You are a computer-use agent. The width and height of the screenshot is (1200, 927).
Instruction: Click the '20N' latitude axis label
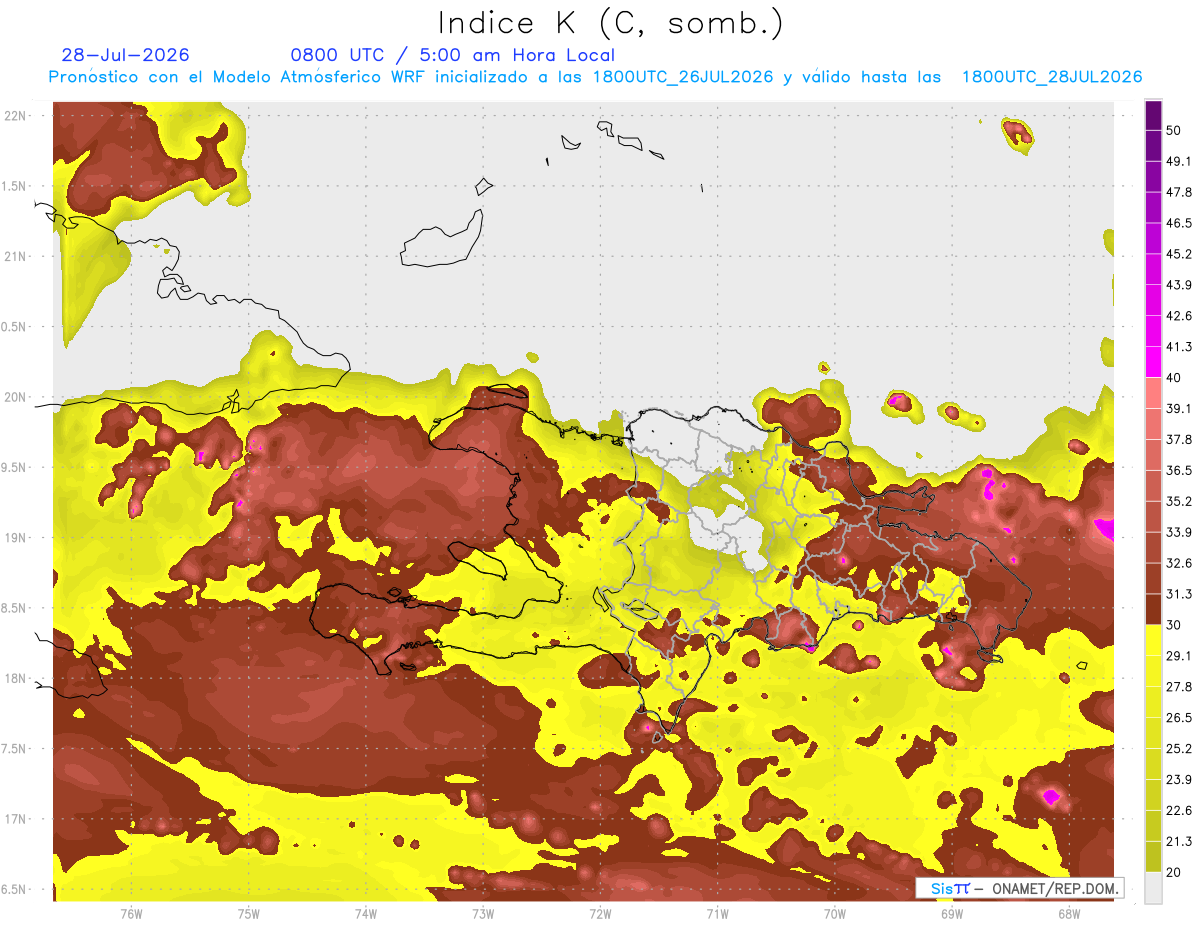(x=17, y=397)
